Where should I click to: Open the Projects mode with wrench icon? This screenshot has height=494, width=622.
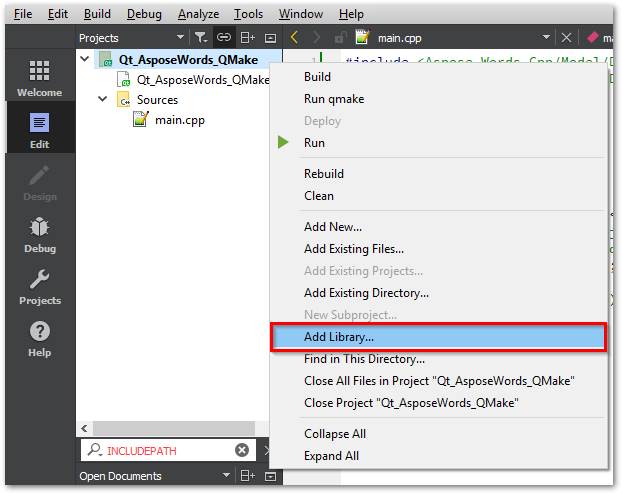coord(39,286)
